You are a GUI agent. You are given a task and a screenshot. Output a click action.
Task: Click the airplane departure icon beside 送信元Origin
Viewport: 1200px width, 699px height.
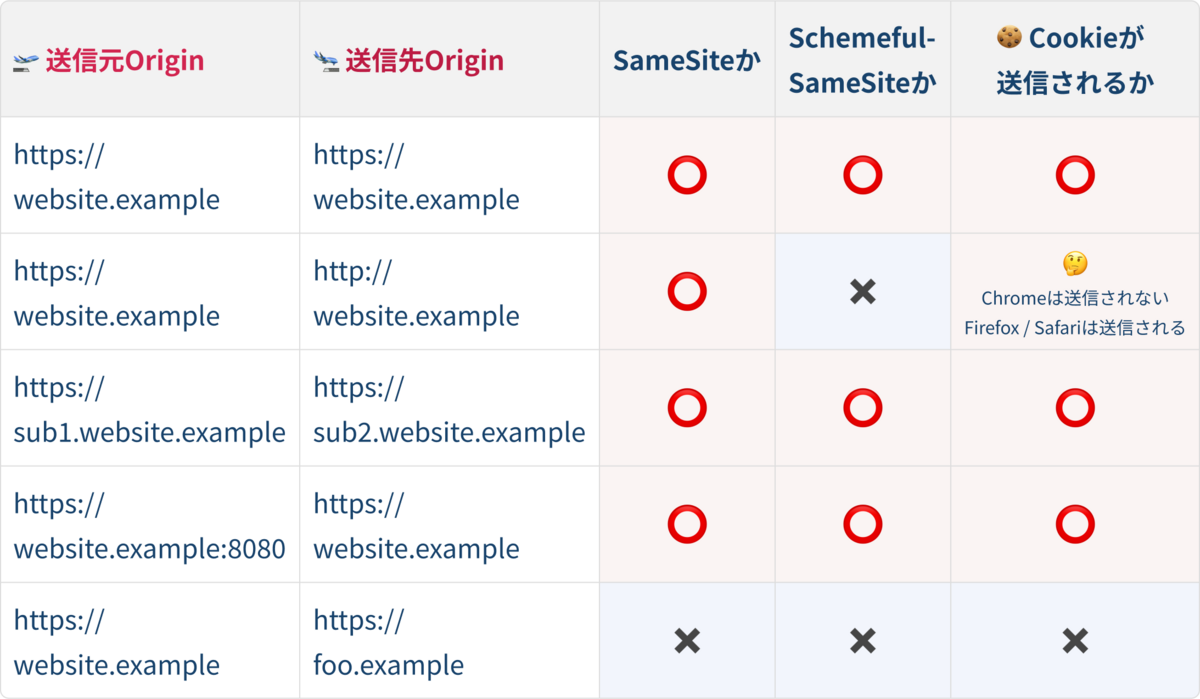[25, 62]
